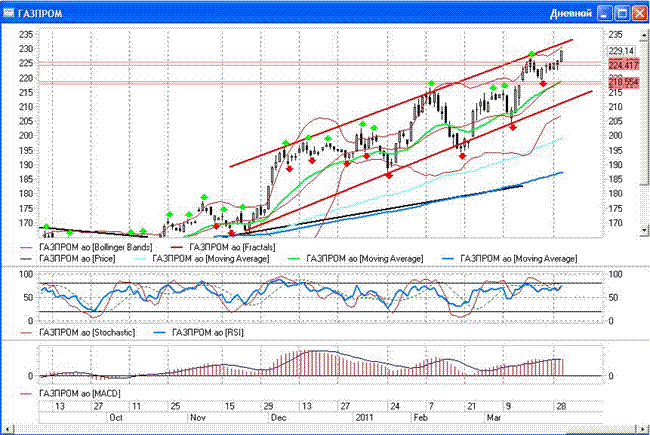Click the red level label 218.554
This screenshot has height=435, width=650.
click(x=623, y=82)
